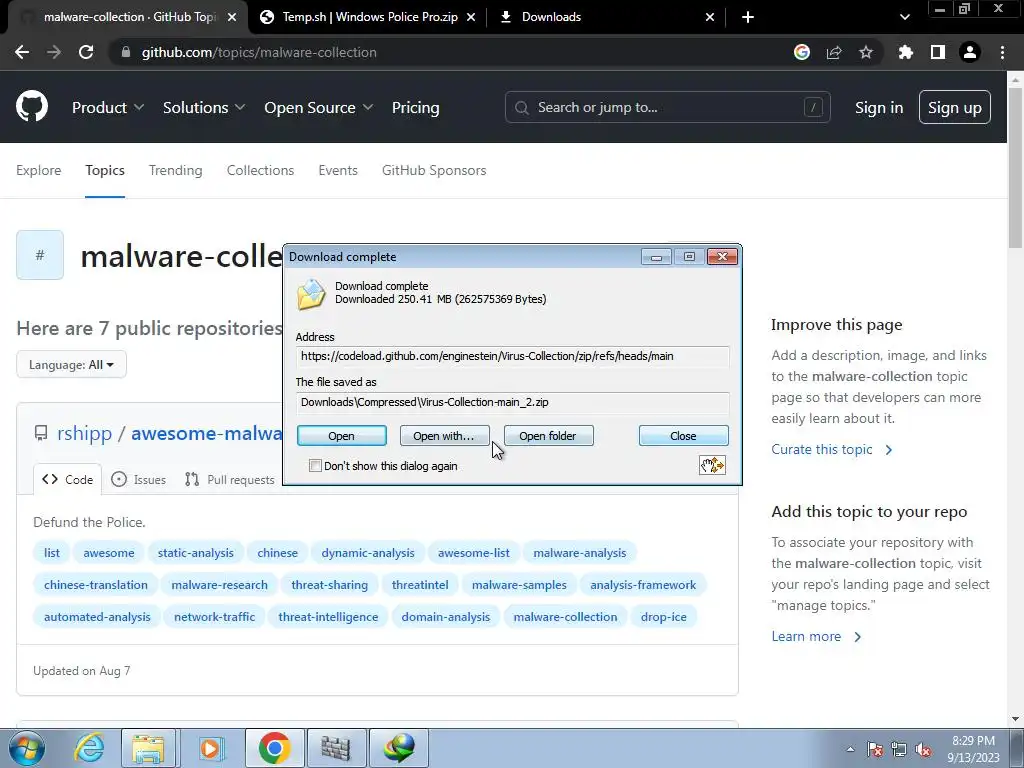Open the rshipp user link
The image size is (1024, 768).
pos(84,433)
